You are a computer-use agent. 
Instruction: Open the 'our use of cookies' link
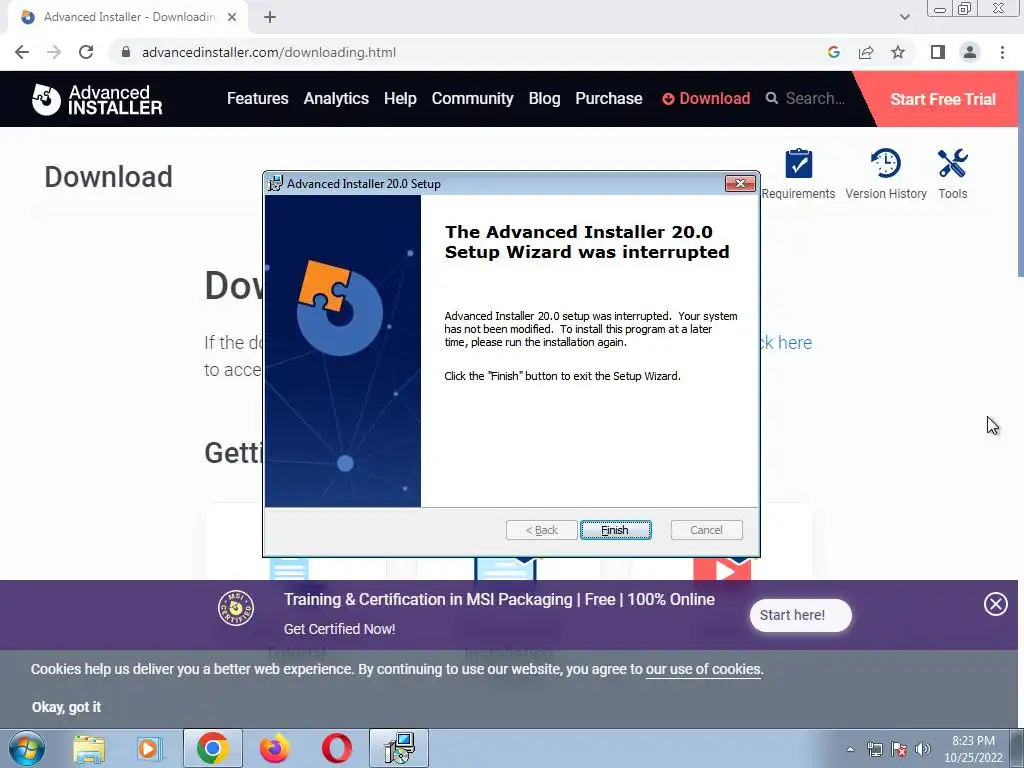click(x=703, y=669)
